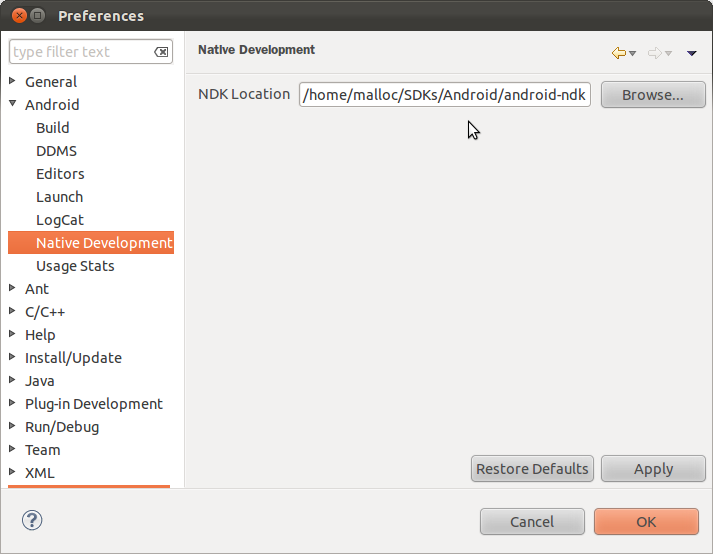
Task: Select XML in the tree
Action: (40, 473)
